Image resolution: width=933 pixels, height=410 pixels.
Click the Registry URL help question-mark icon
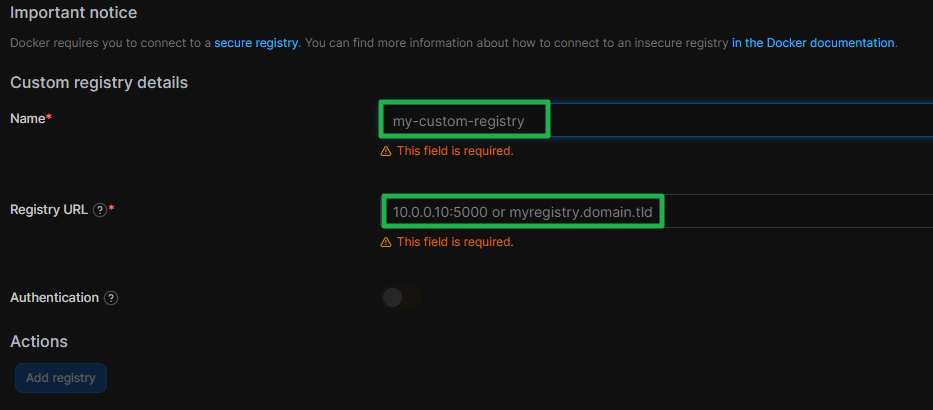click(x=99, y=210)
